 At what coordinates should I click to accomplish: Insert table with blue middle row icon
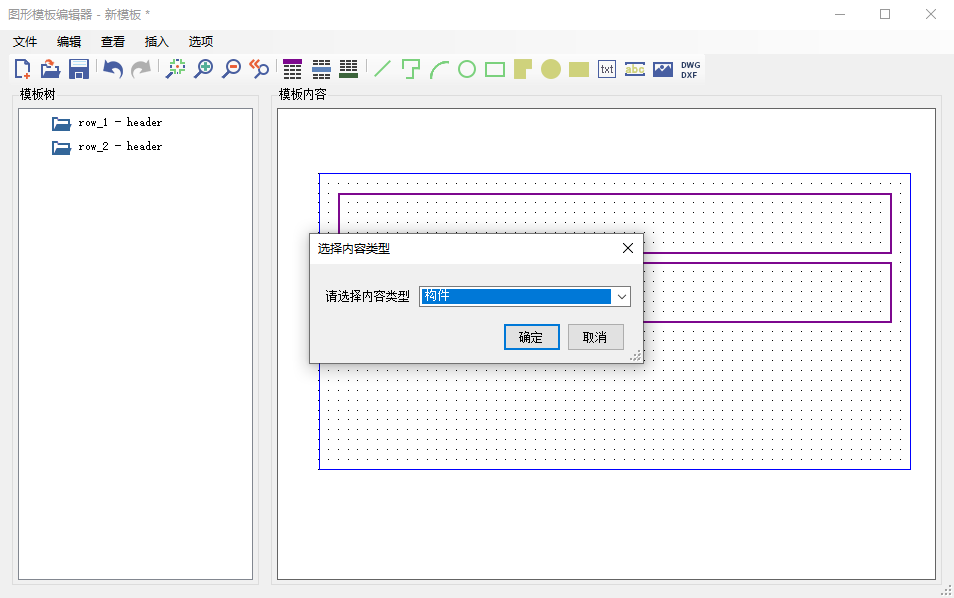(x=321, y=69)
